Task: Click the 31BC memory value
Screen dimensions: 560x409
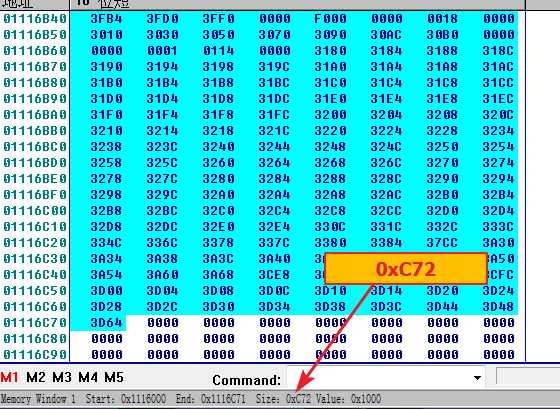Action: point(274,83)
